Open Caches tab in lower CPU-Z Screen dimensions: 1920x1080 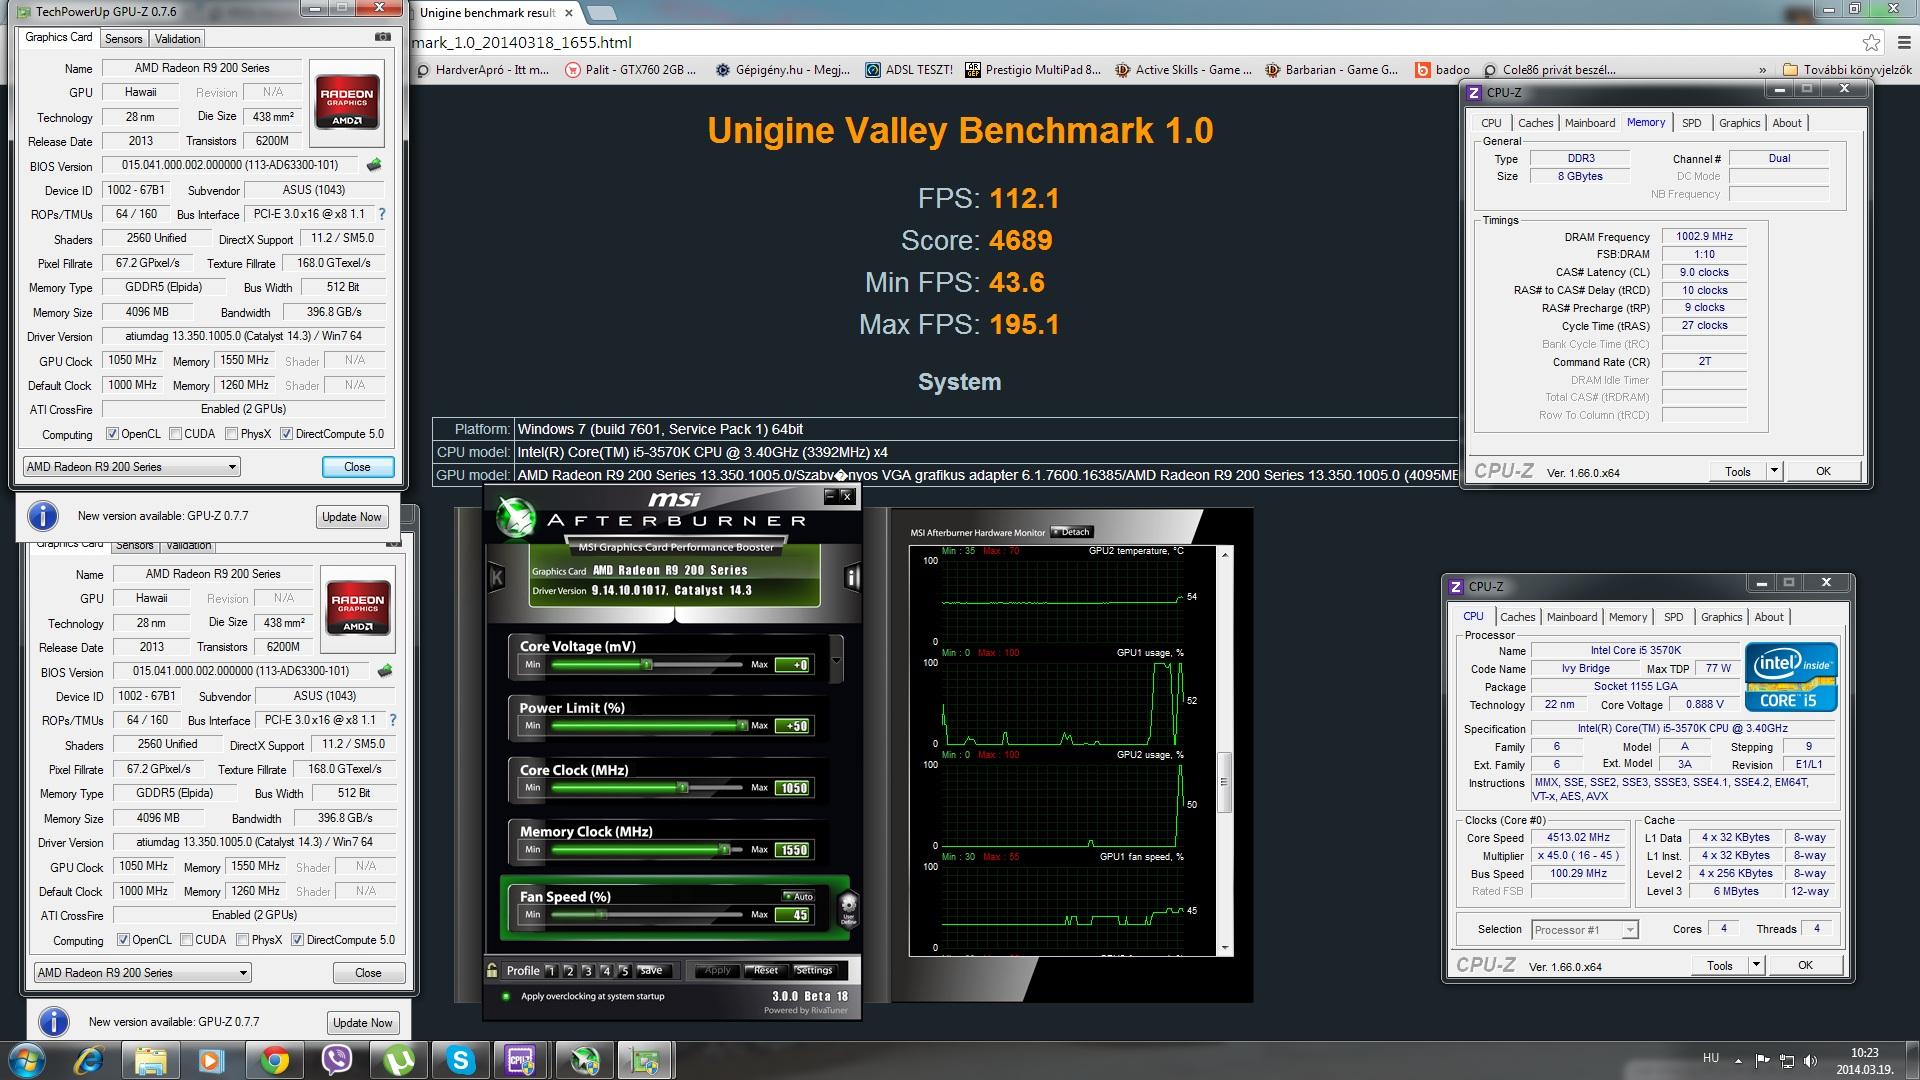pos(1517,617)
